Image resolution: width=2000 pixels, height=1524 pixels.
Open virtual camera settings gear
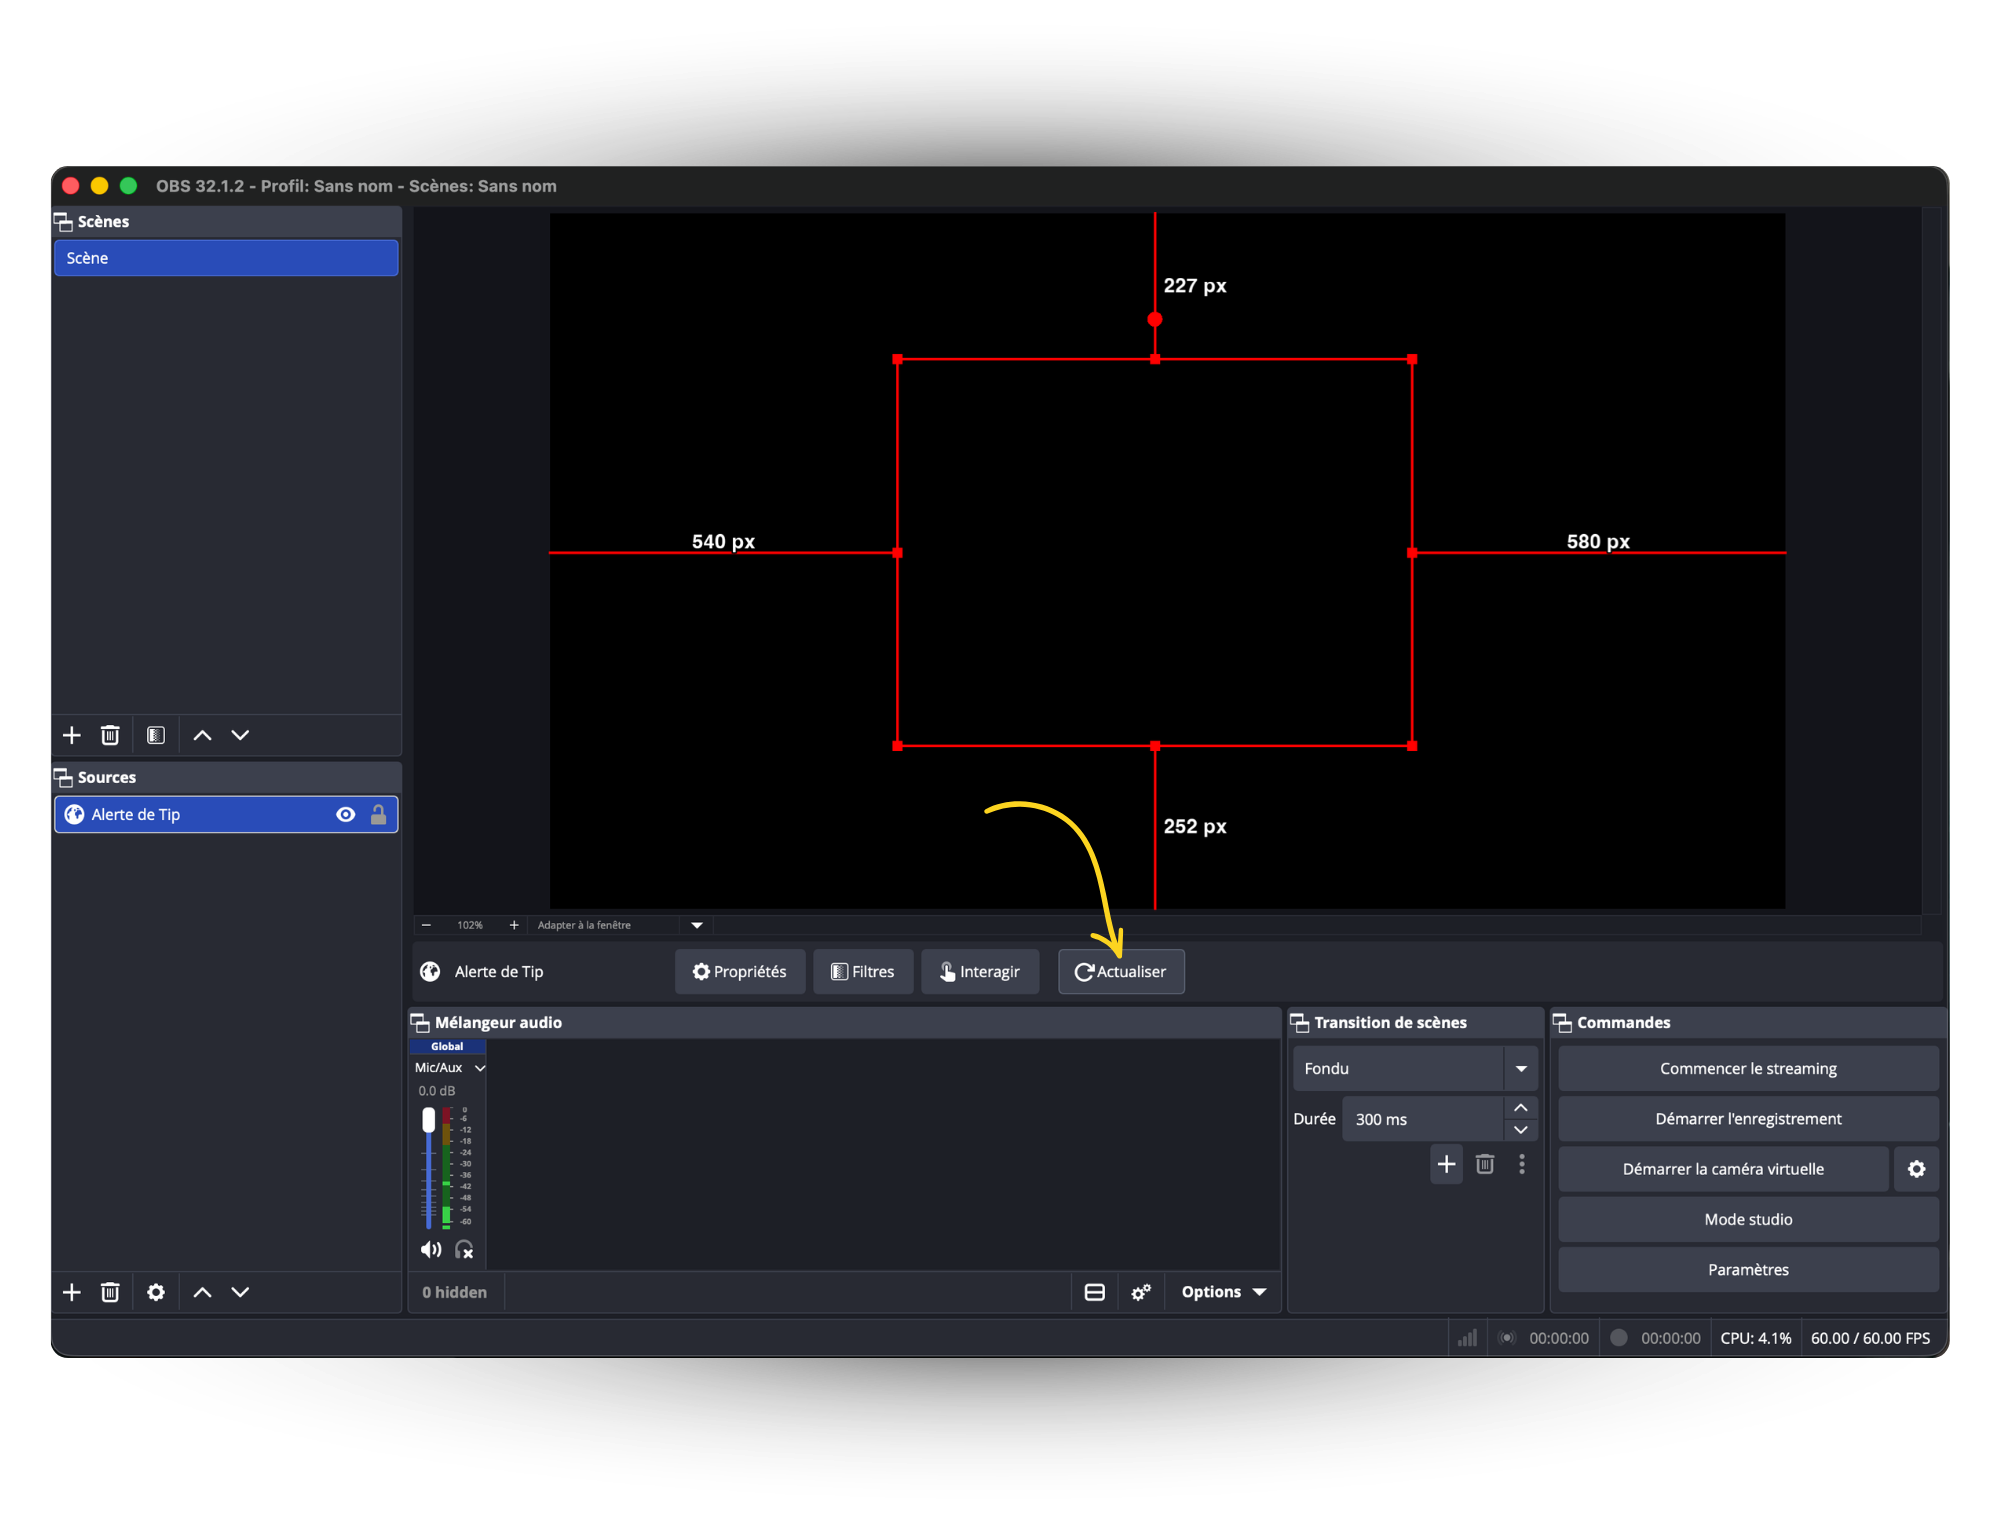1916,1169
